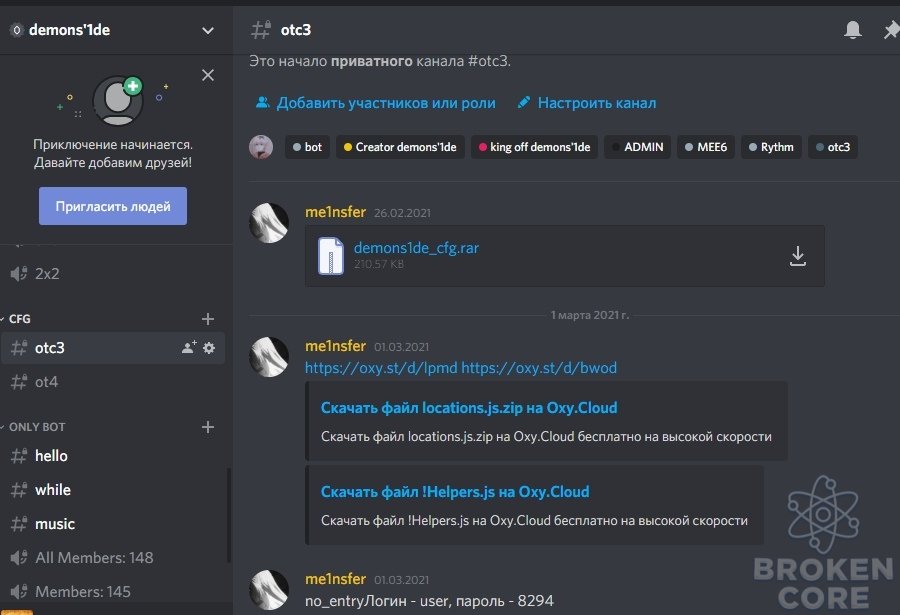This screenshot has height=615, width=900.
Task: Open the oxy.st/d/bwod link
Action: click(x=539, y=368)
